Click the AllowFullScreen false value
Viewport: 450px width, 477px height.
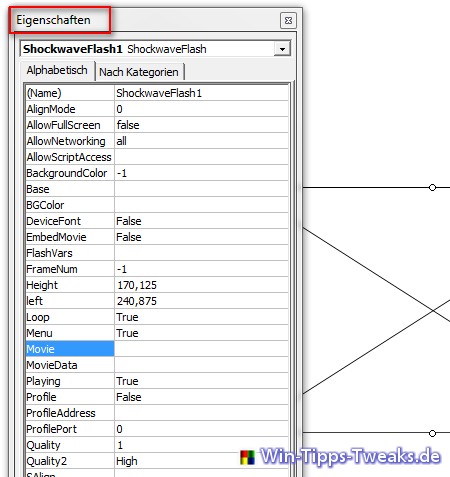click(201, 125)
